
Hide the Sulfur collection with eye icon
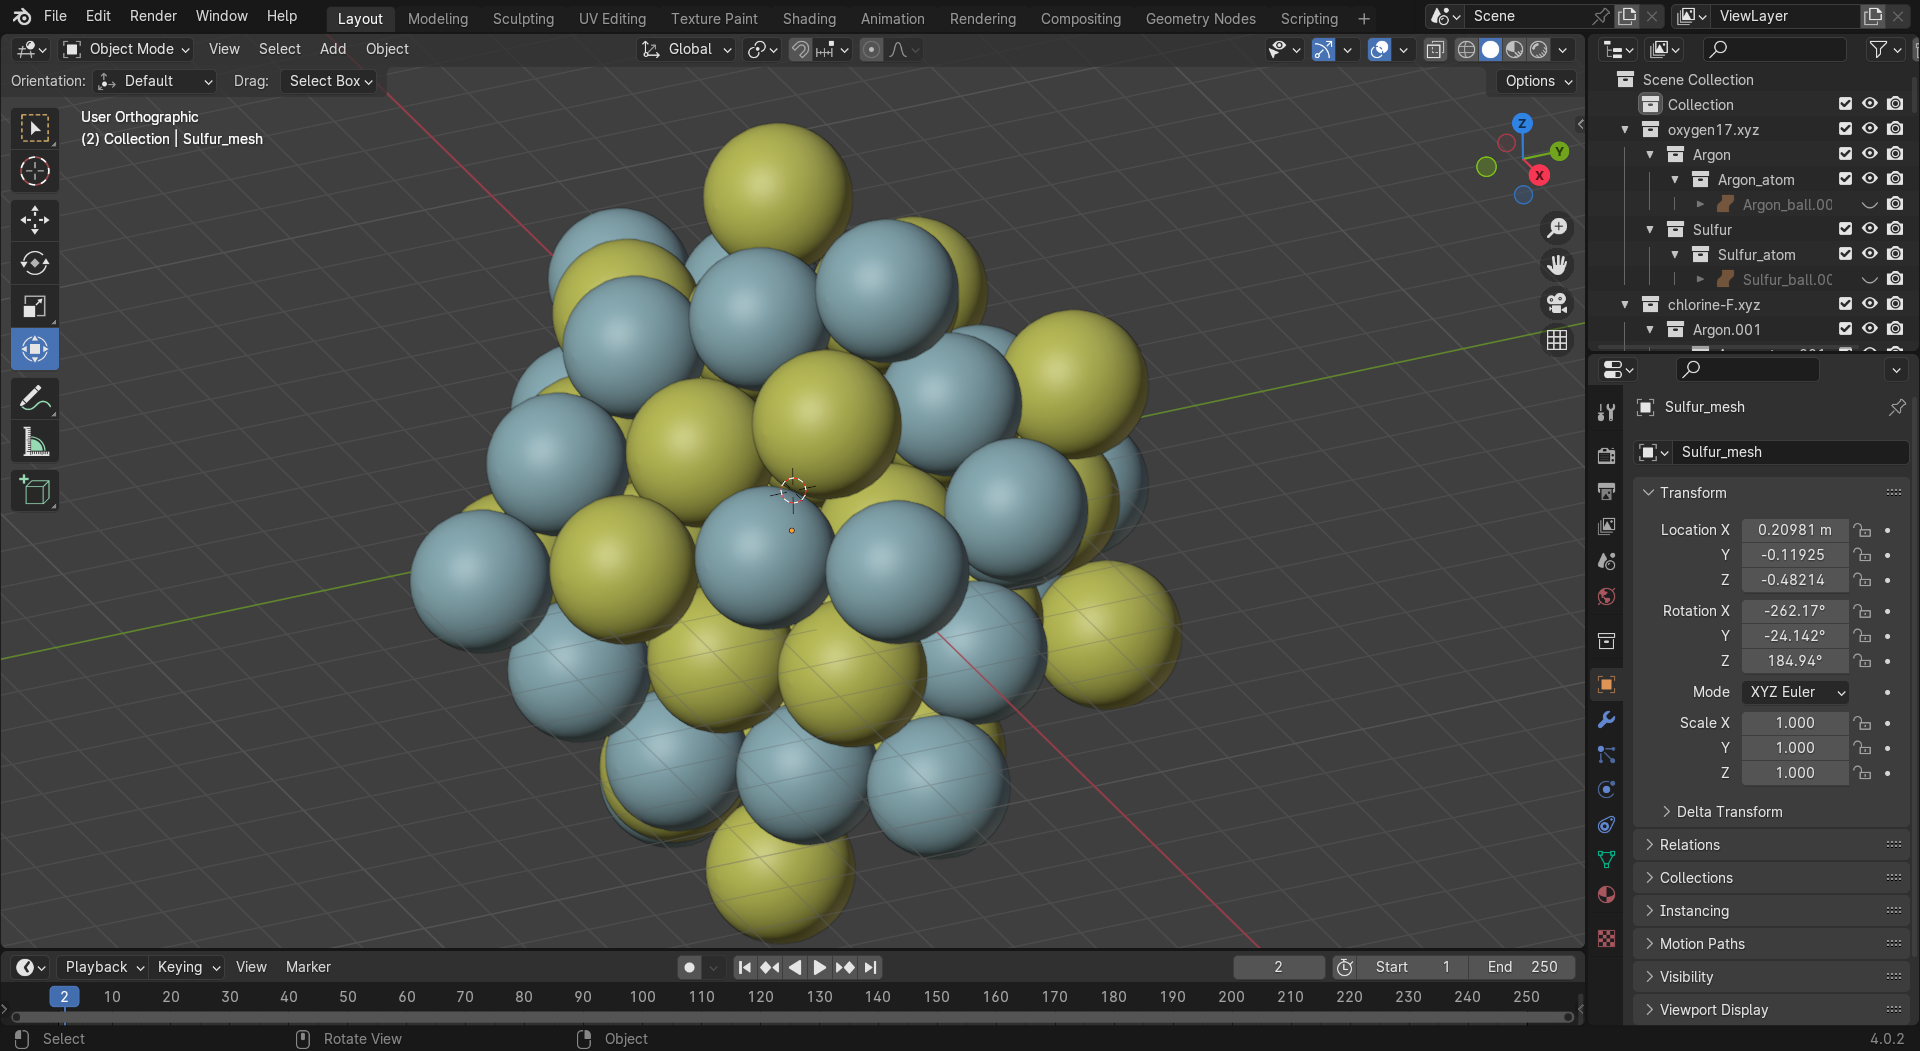click(x=1869, y=229)
